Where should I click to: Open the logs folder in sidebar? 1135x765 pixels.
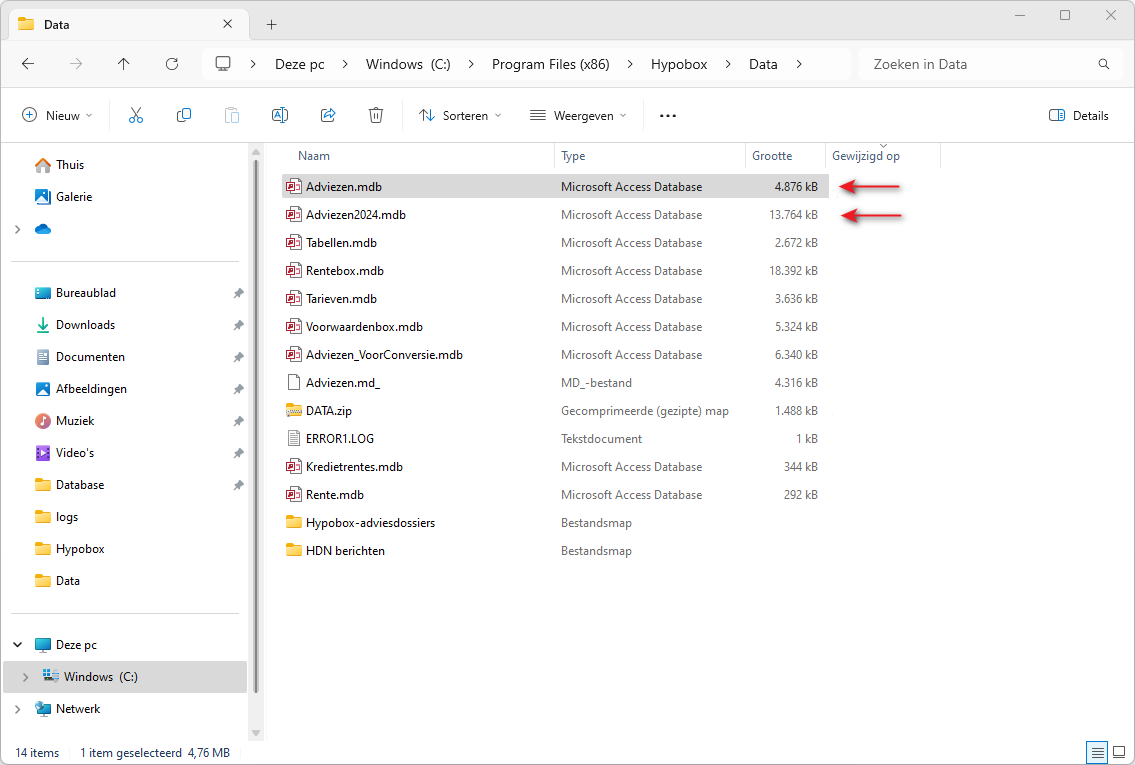pyautogui.click(x=67, y=517)
